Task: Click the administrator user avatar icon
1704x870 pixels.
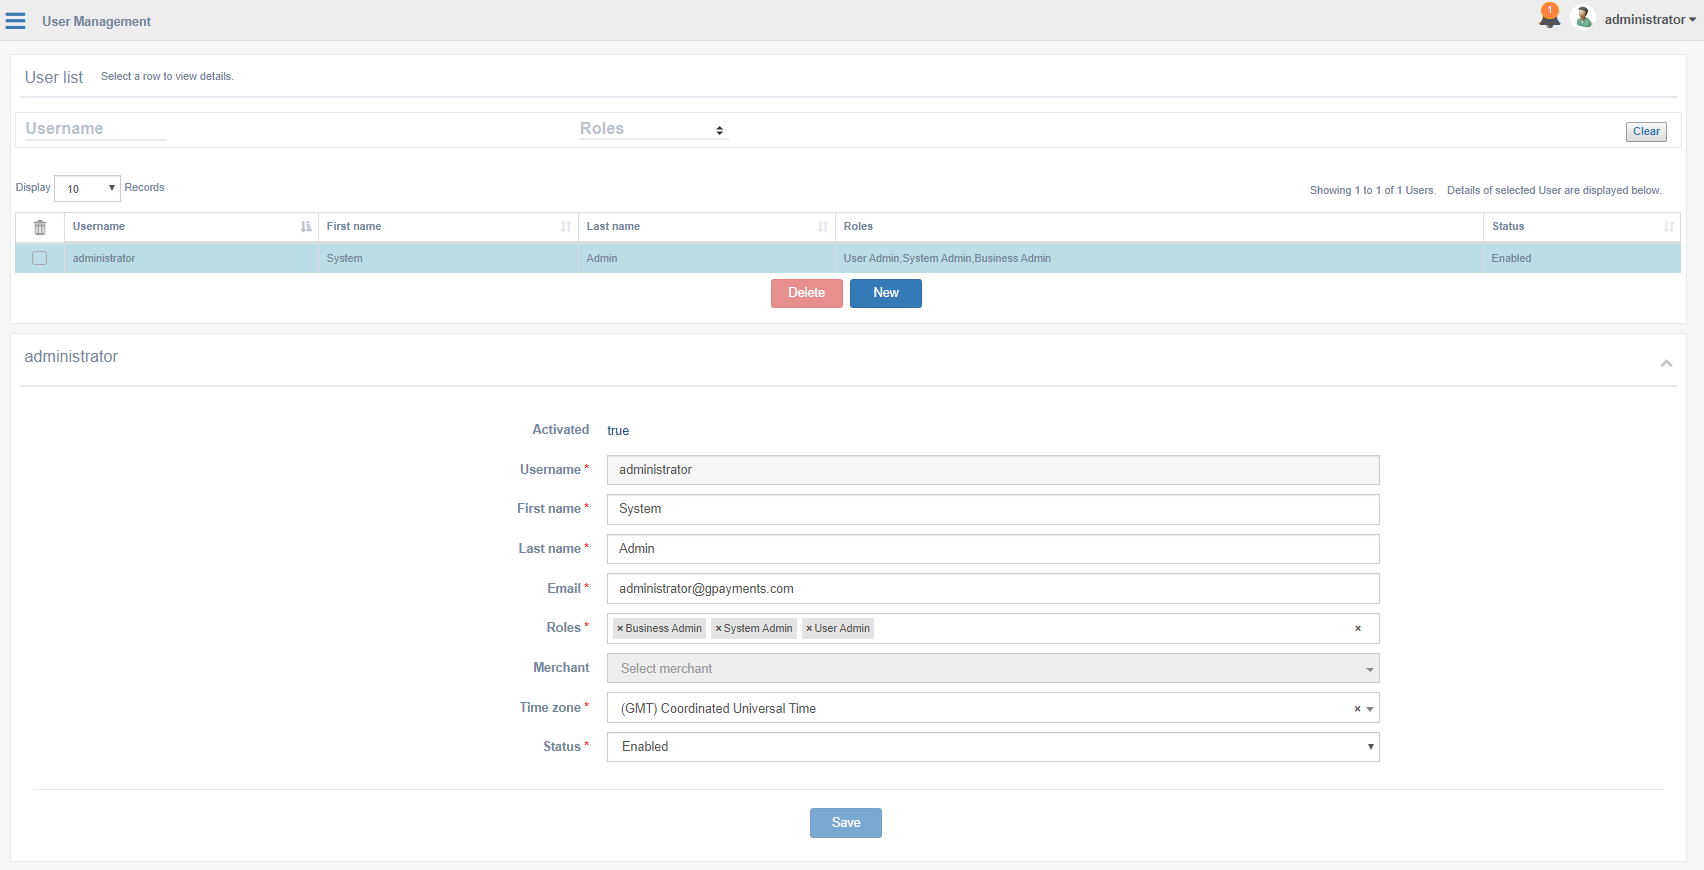Action: pos(1583,18)
